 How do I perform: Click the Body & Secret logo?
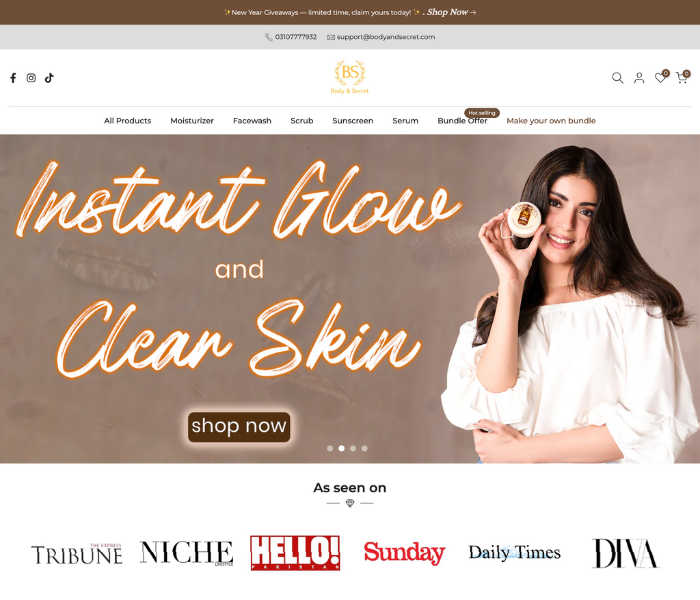coord(350,77)
